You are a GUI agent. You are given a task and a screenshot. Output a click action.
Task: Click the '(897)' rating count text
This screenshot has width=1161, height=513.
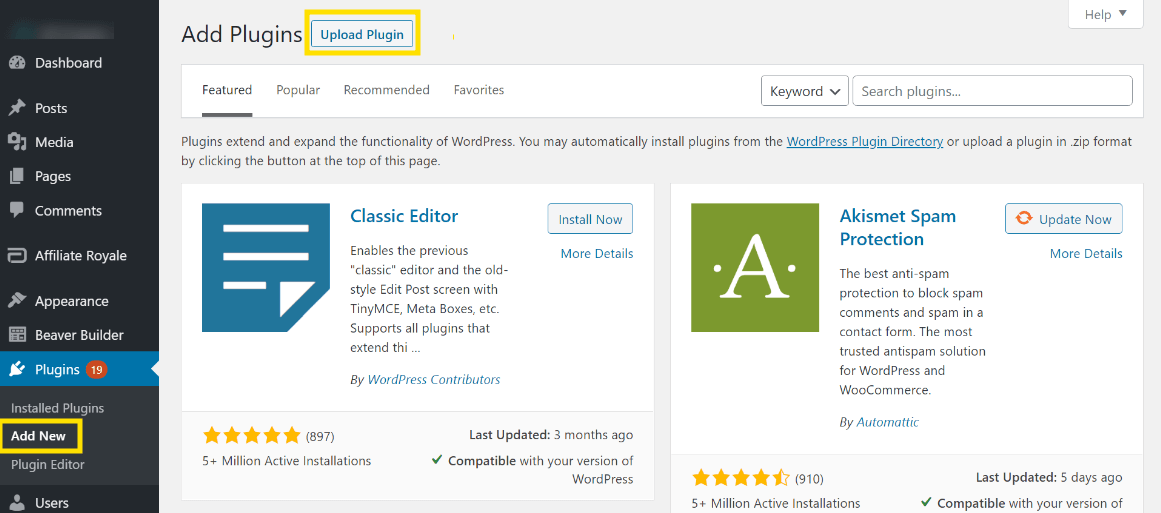tap(320, 436)
